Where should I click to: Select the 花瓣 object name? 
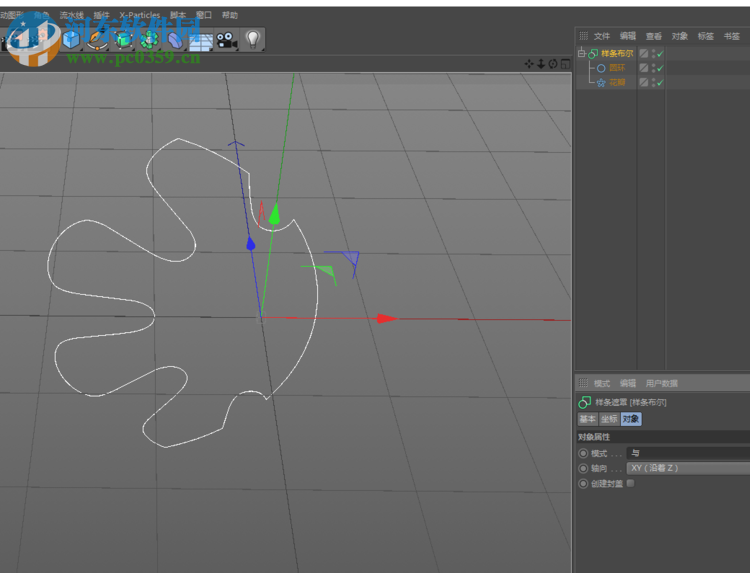[x=617, y=83]
